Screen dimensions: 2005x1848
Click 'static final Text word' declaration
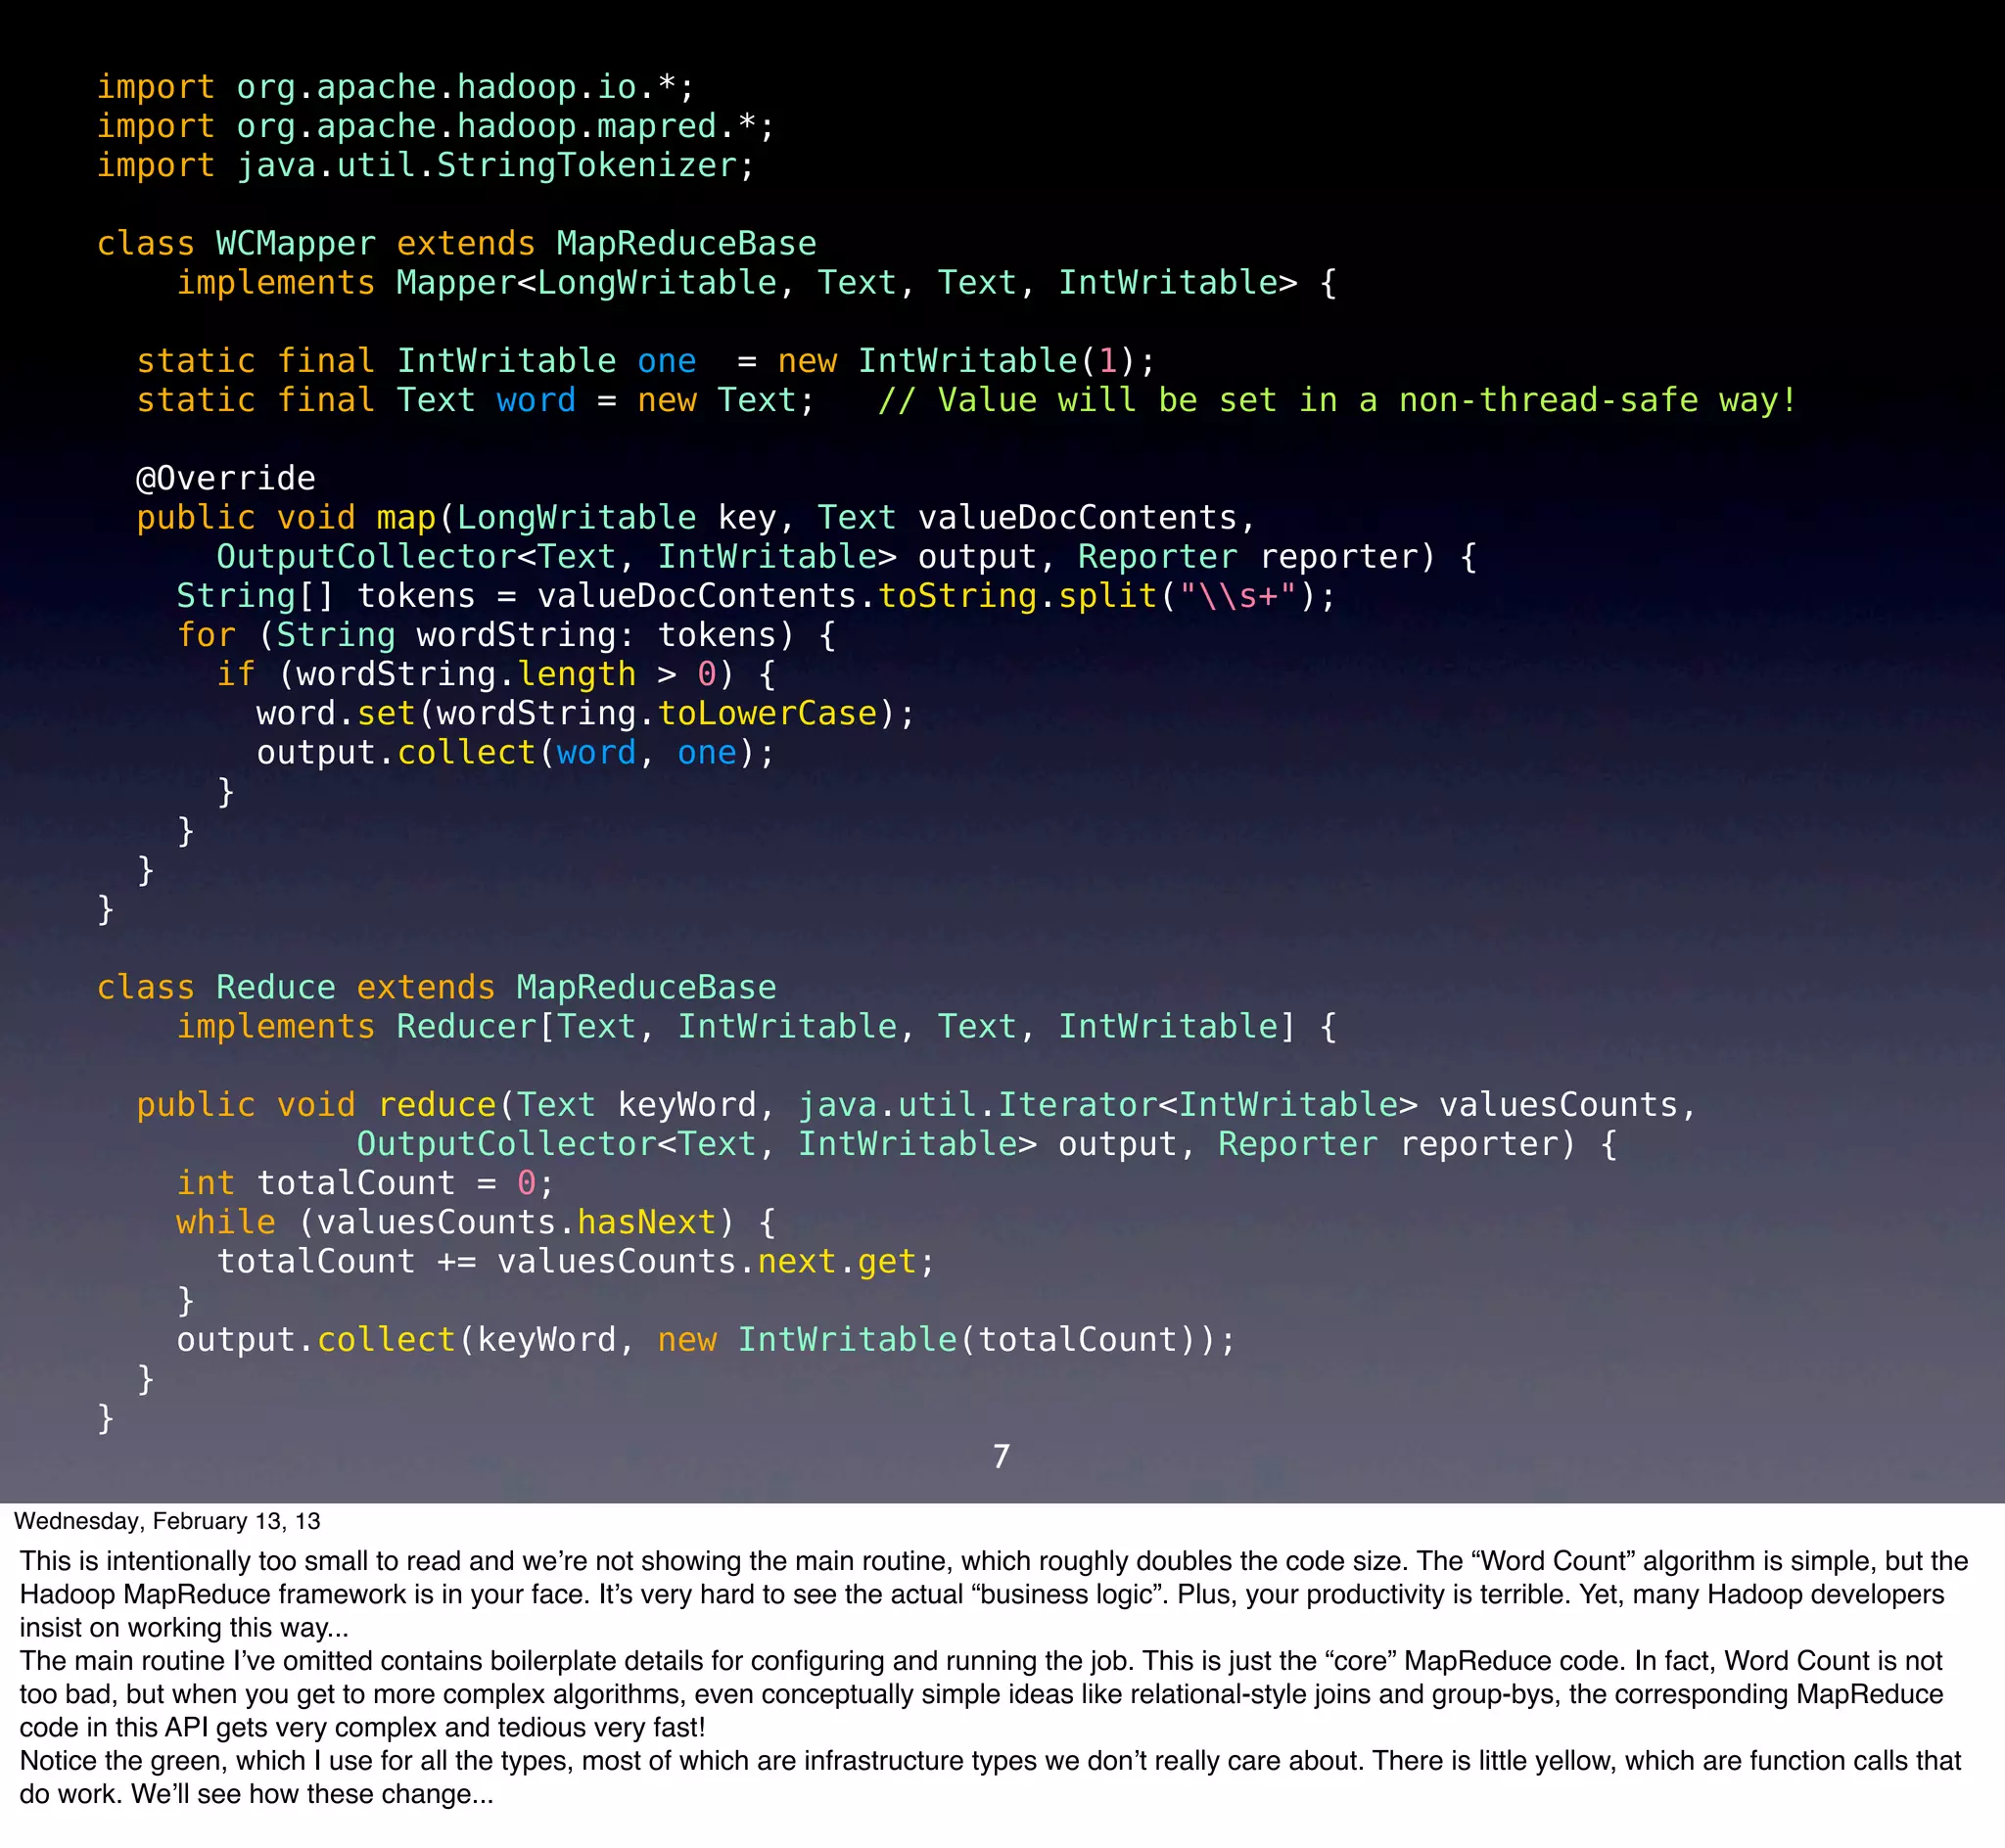coord(356,400)
